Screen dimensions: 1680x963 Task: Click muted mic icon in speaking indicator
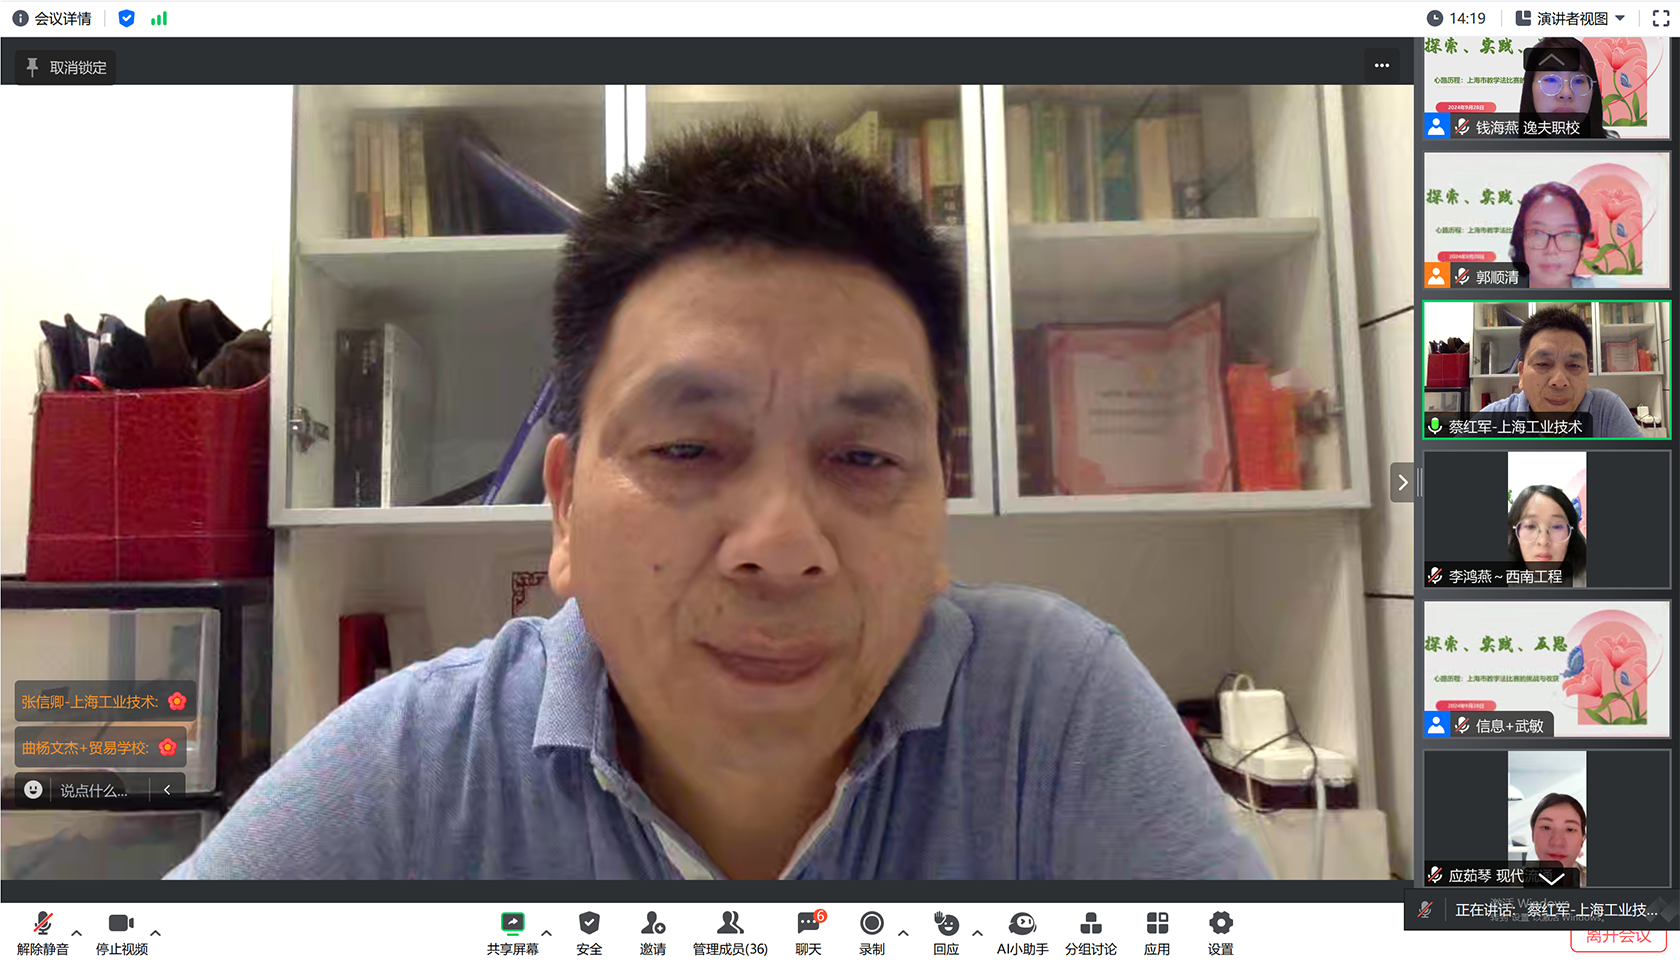(x=1425, y=909)
